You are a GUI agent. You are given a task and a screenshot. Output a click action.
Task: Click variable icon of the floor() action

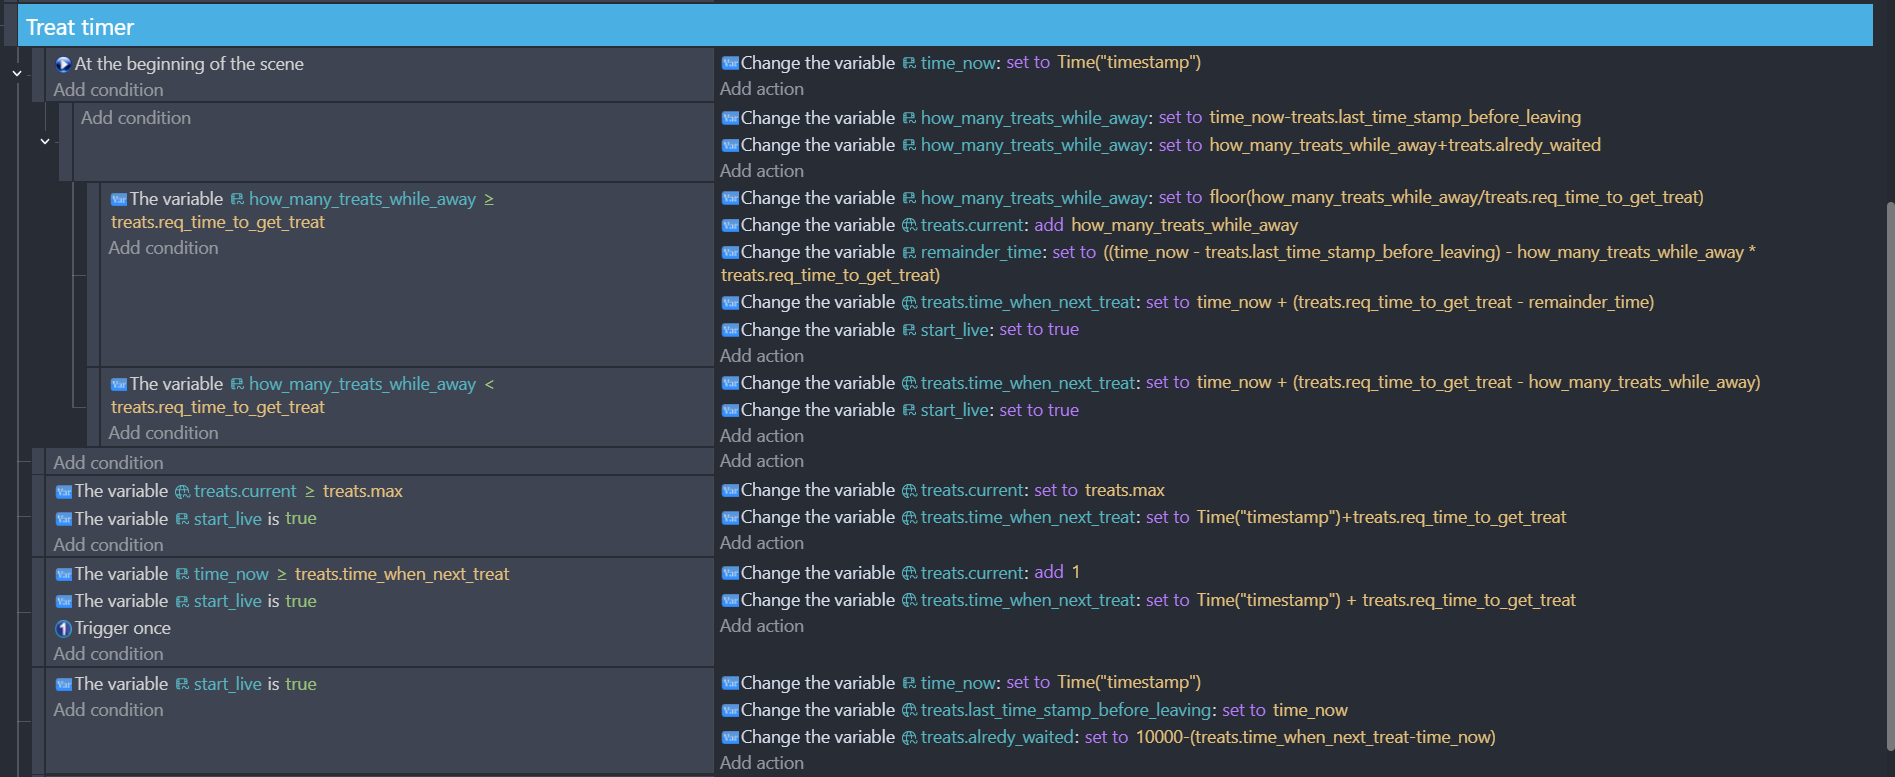point(730,199)
